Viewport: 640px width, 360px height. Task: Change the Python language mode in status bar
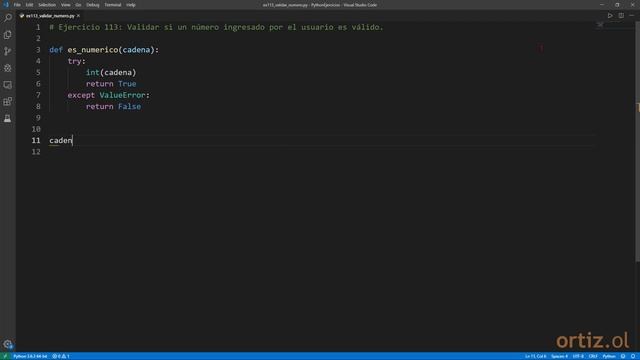tap(609, 356)
